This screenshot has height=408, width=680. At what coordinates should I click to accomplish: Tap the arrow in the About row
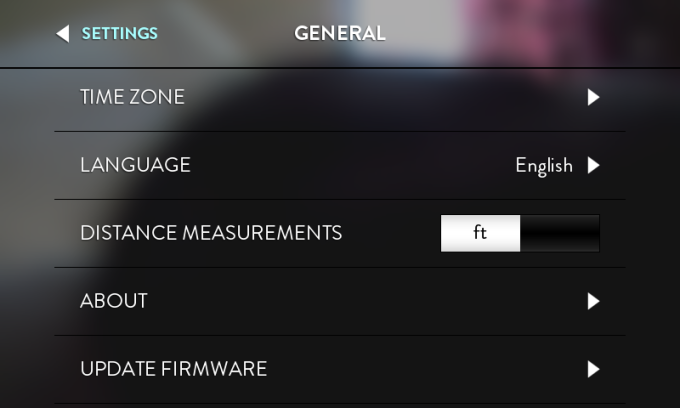593,301
